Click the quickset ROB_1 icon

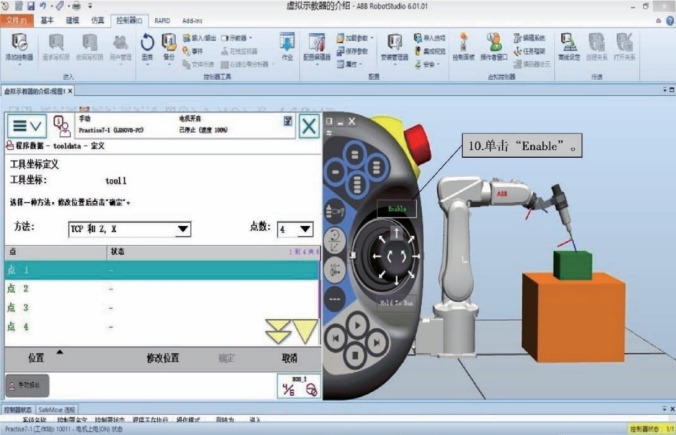pyautogui.click(x=299, y=386)
